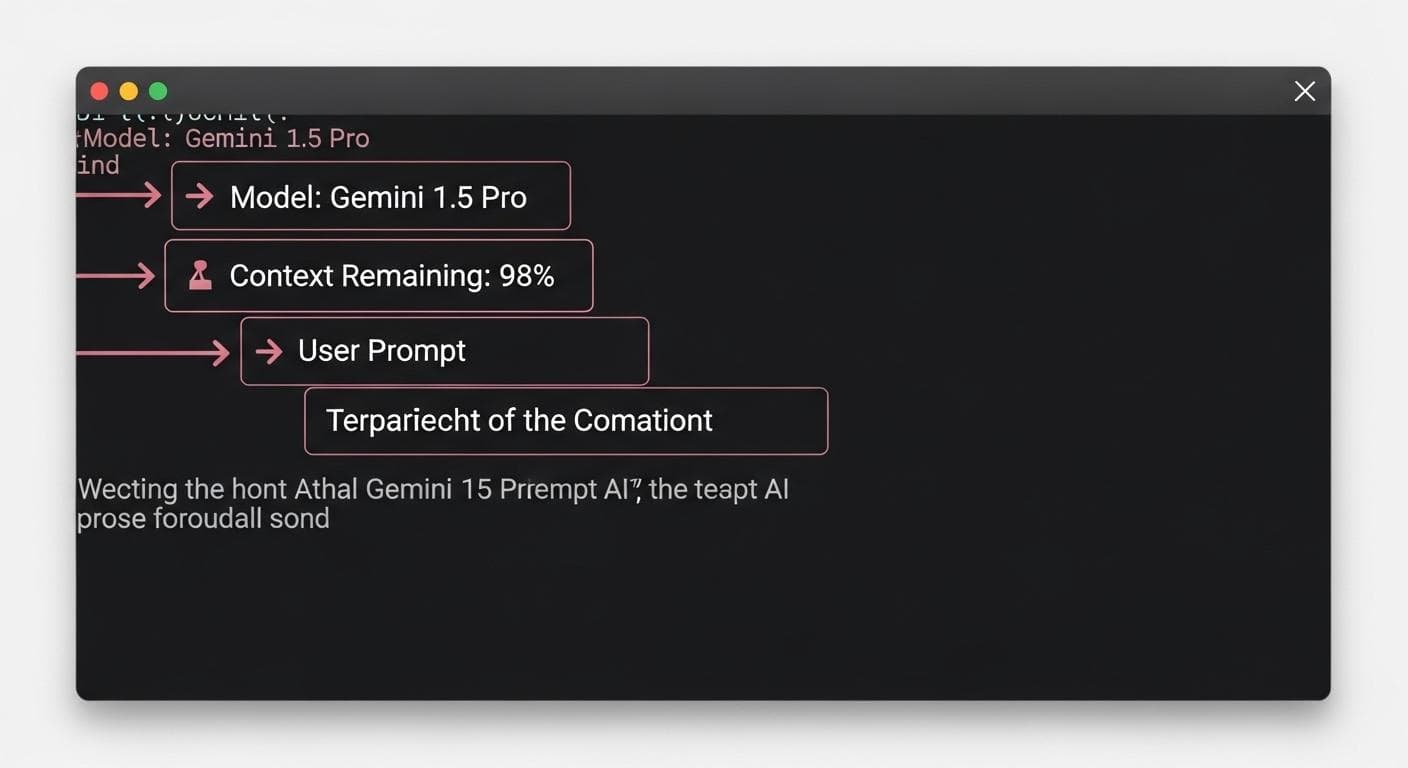
Task: Click the green maximize traffic light
Action: (158, 90)
